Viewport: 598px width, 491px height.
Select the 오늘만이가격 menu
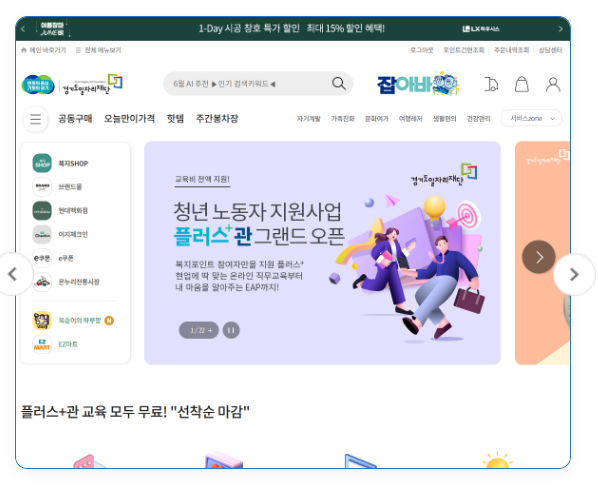[x=129, y=119]
